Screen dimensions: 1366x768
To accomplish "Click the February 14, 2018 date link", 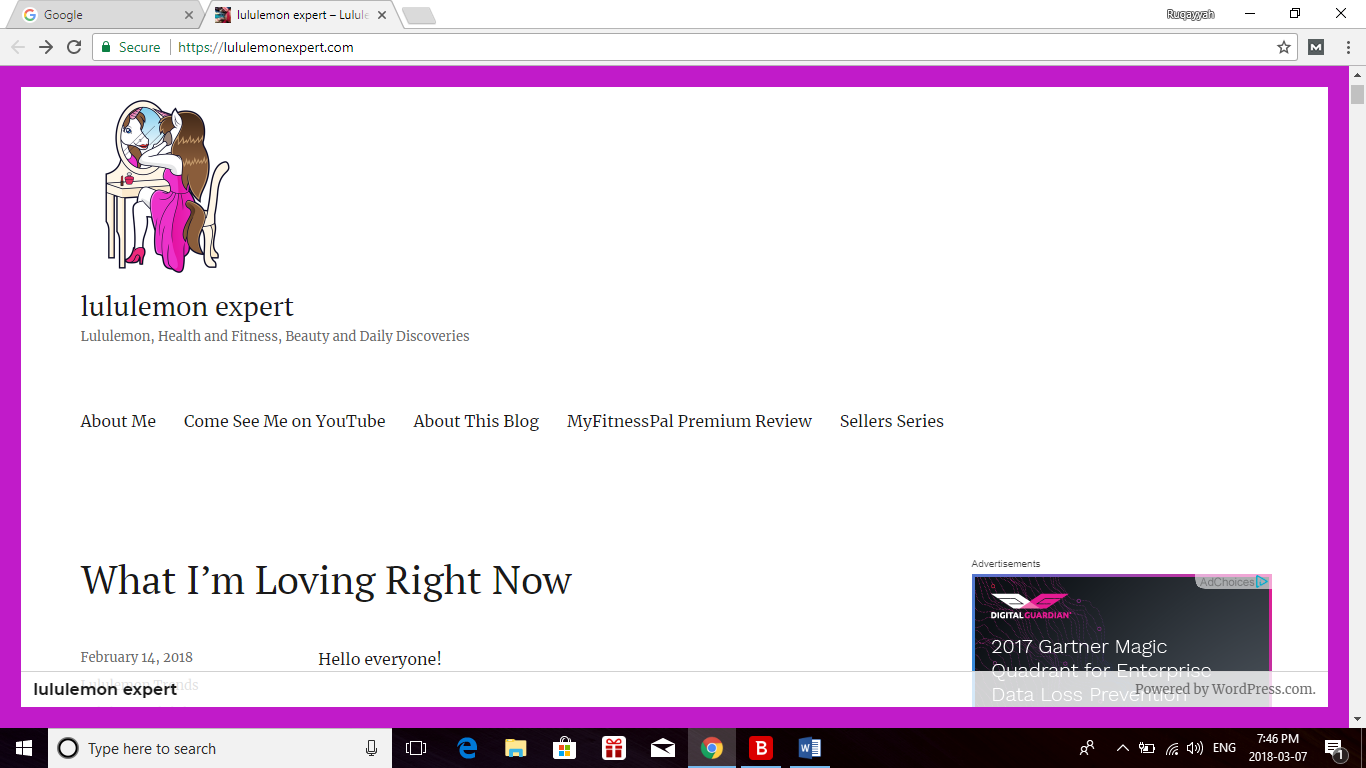I will click(137, 657).
